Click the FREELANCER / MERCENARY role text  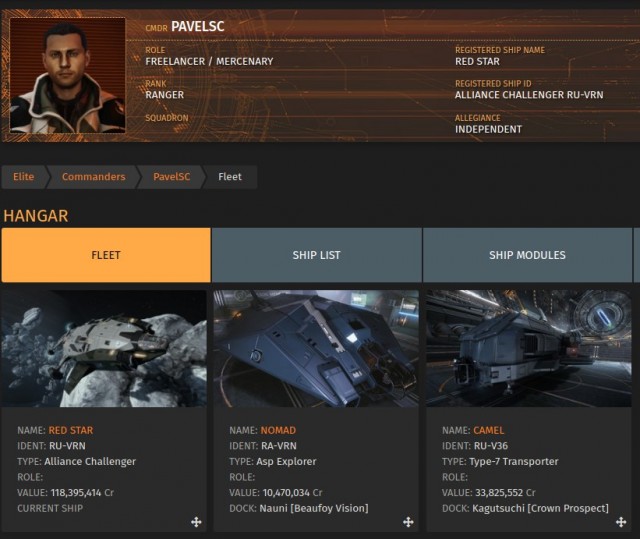pos(209,61)
